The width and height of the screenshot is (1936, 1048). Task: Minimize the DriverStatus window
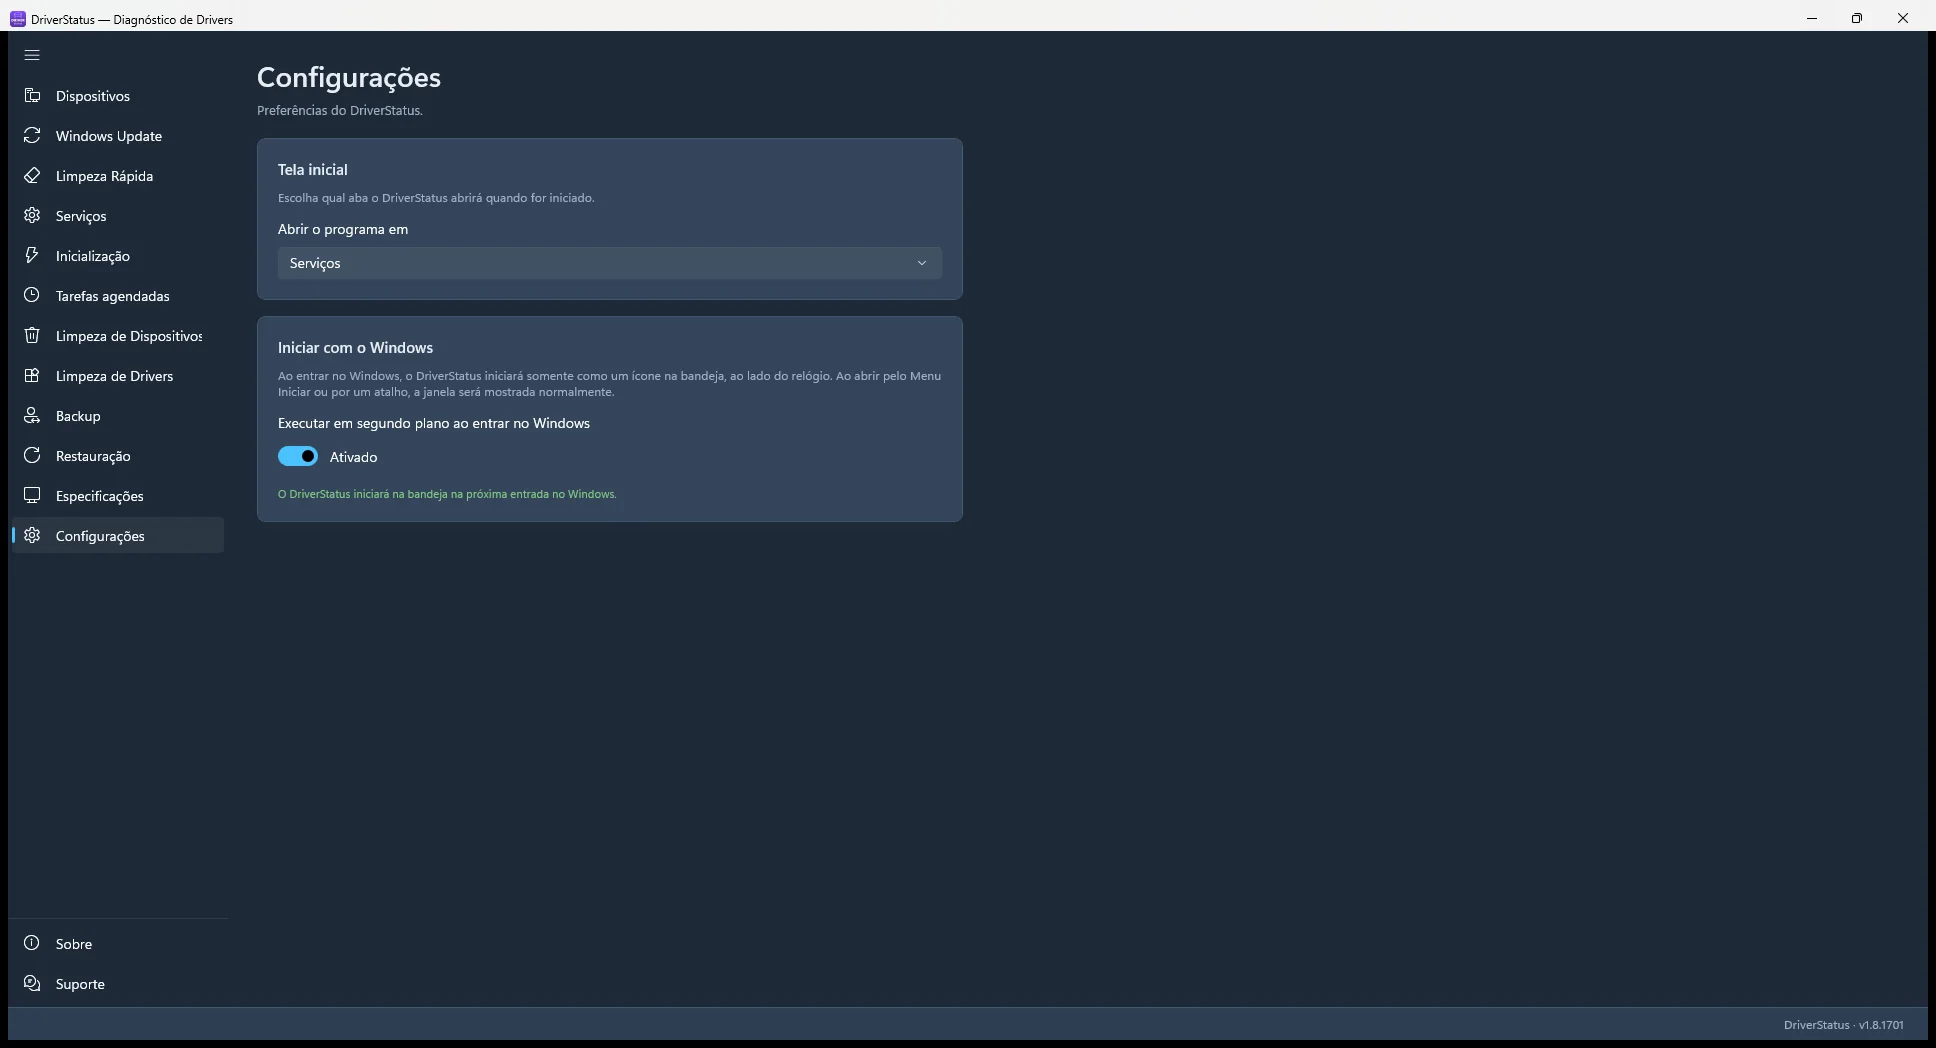click(x=1811, y=18)
